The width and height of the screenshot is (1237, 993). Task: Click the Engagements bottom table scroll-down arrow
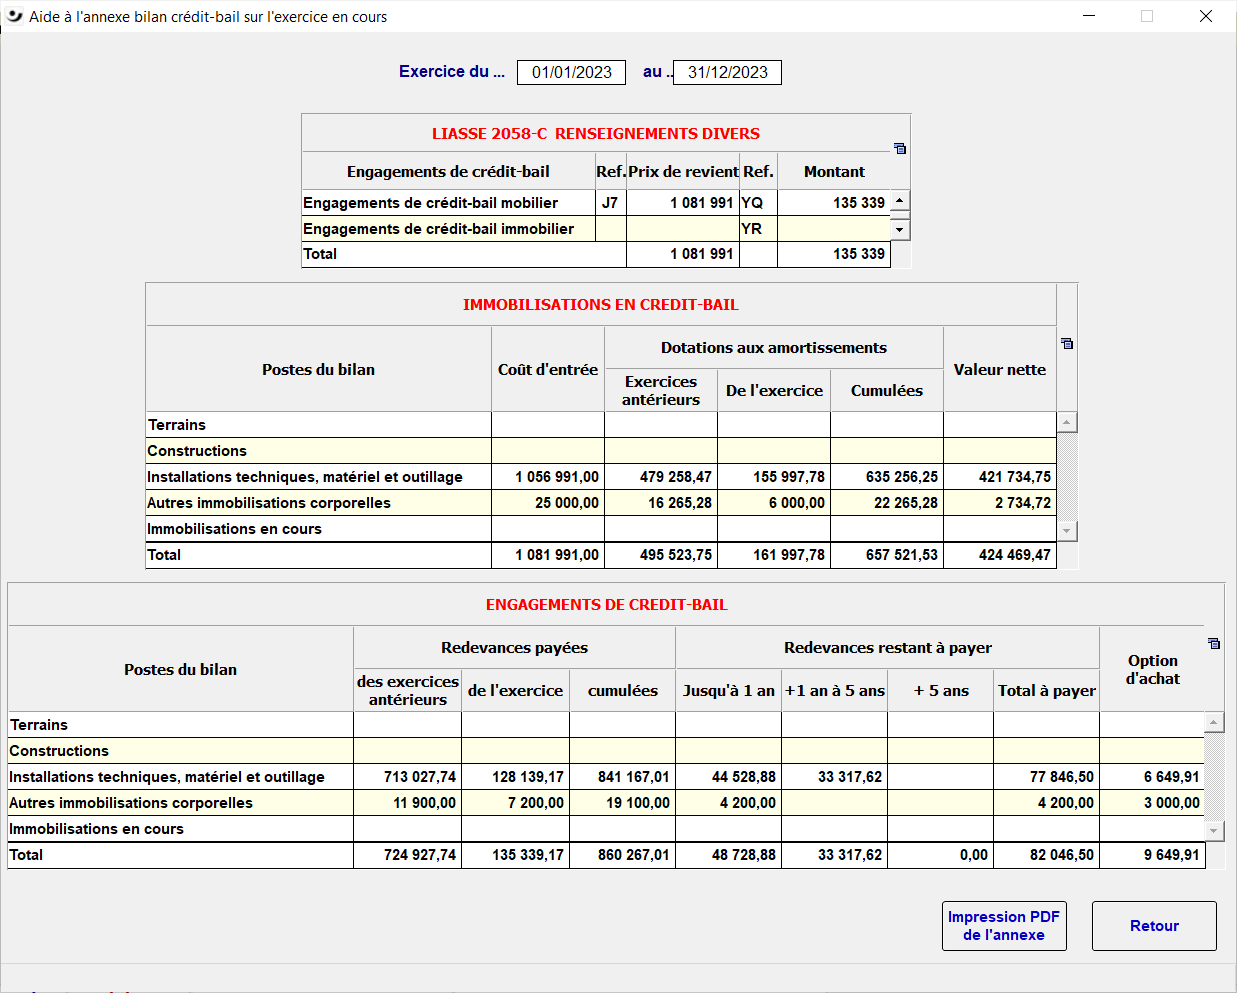(1214, 831)
